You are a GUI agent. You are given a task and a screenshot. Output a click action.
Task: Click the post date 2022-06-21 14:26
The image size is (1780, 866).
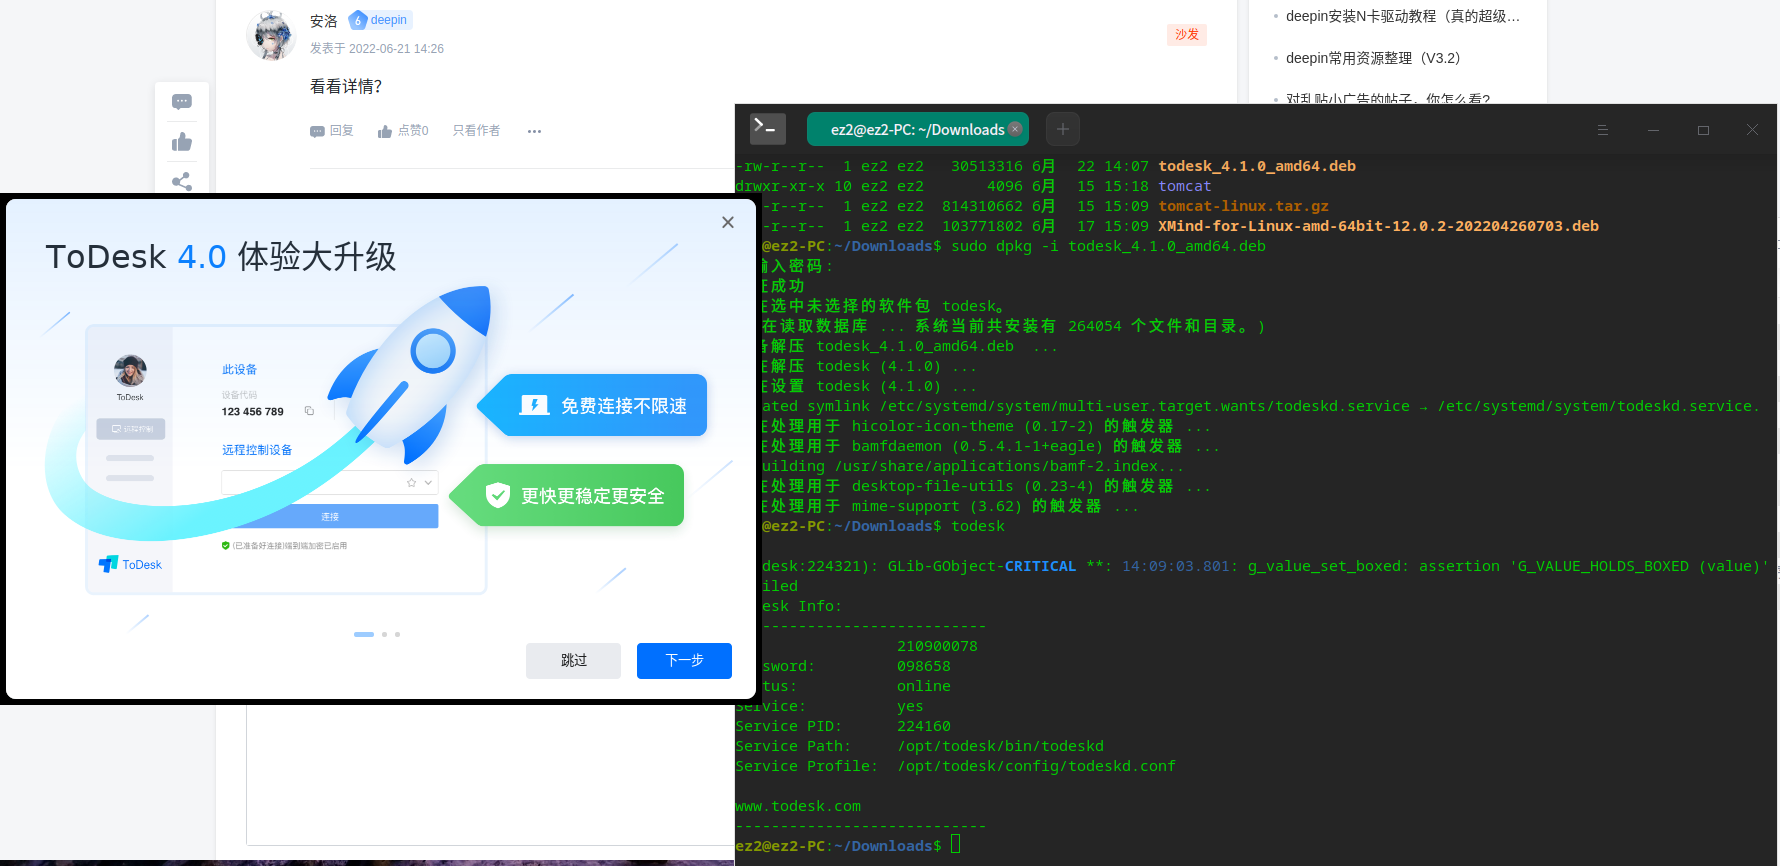coord(396,48)
